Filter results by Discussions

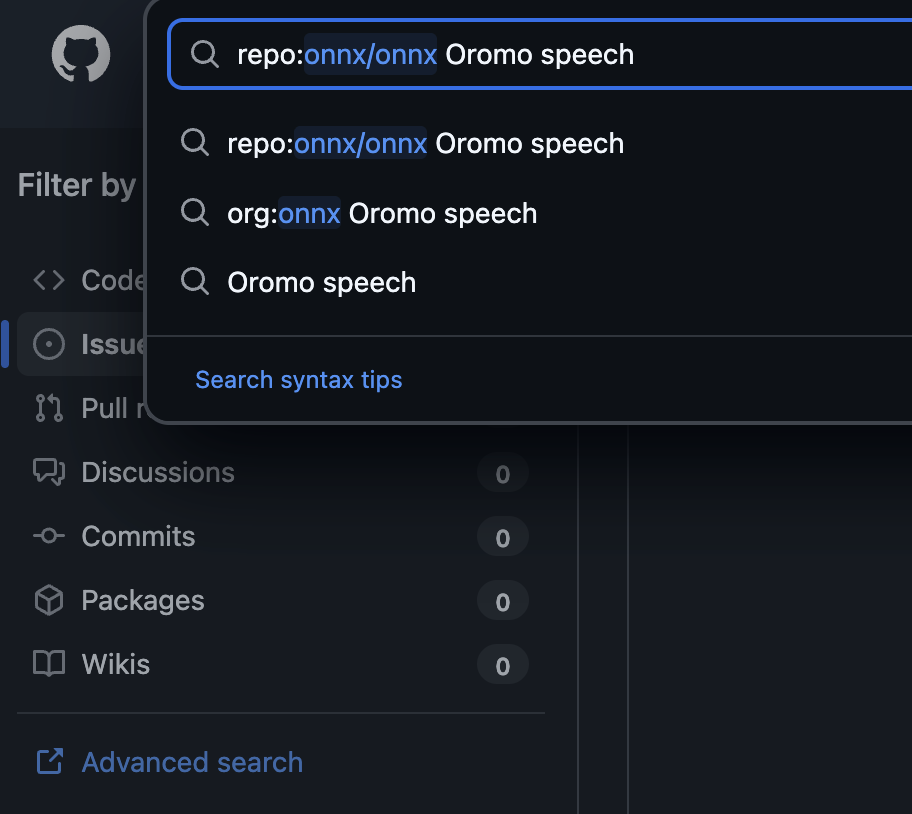click(158, 472)
